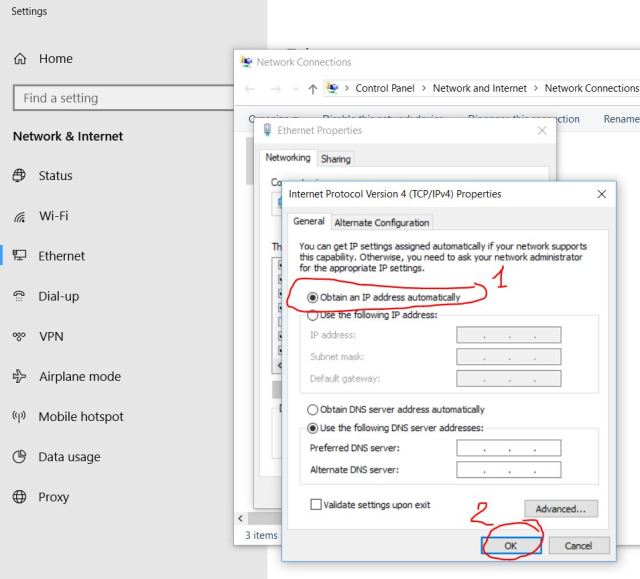Click the up arrow in Network Connections

pyautogui.click(x=313, y=89)
